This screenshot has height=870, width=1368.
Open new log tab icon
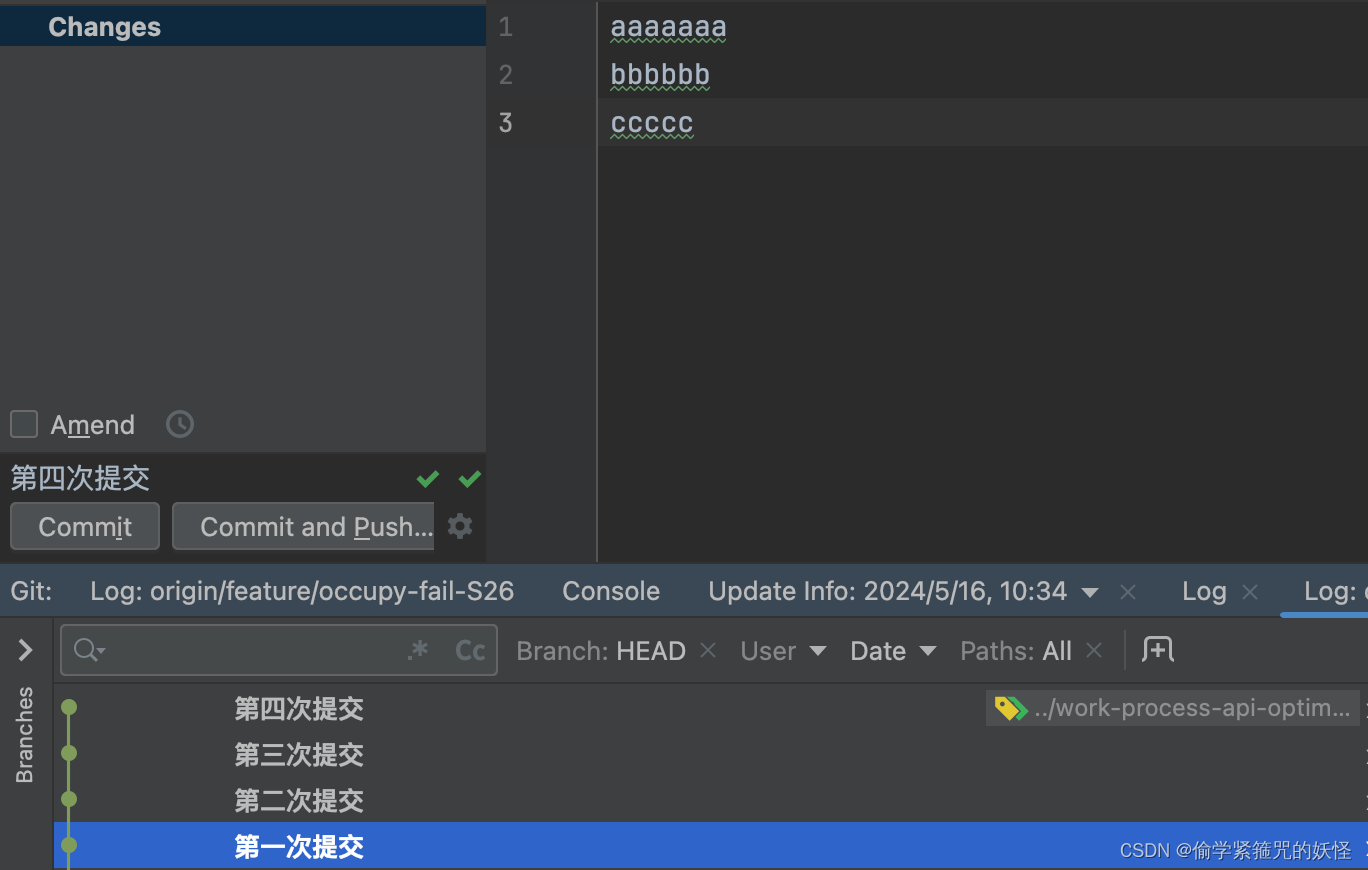click(1158, 649)
